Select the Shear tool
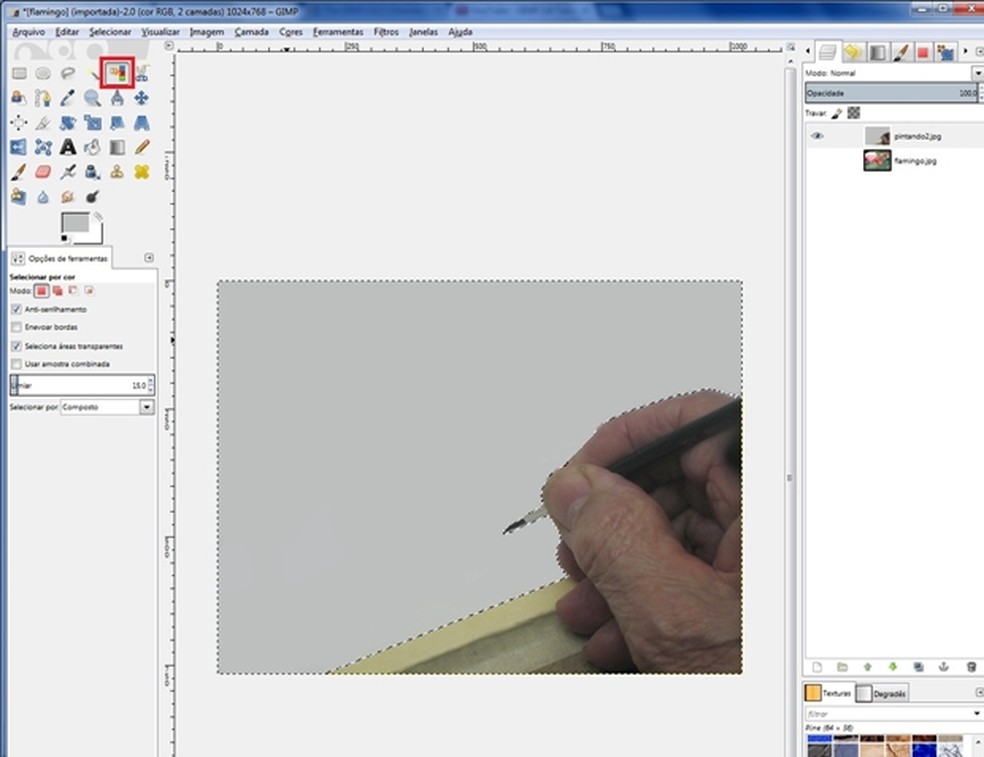Image resolution: width=984 pixels, height=757 pixels. click(x=117, y=122)
